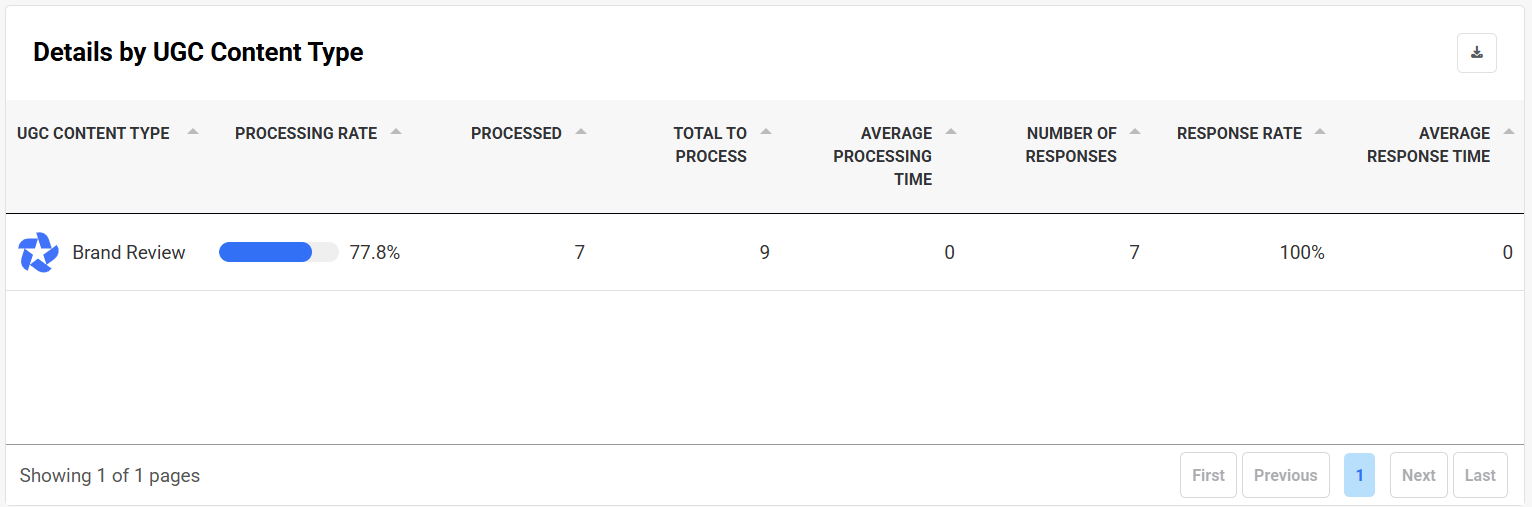Sort by UGC Content Type arrow
1532x507 pixels.
pyautogui.click(x=193, y=131)
